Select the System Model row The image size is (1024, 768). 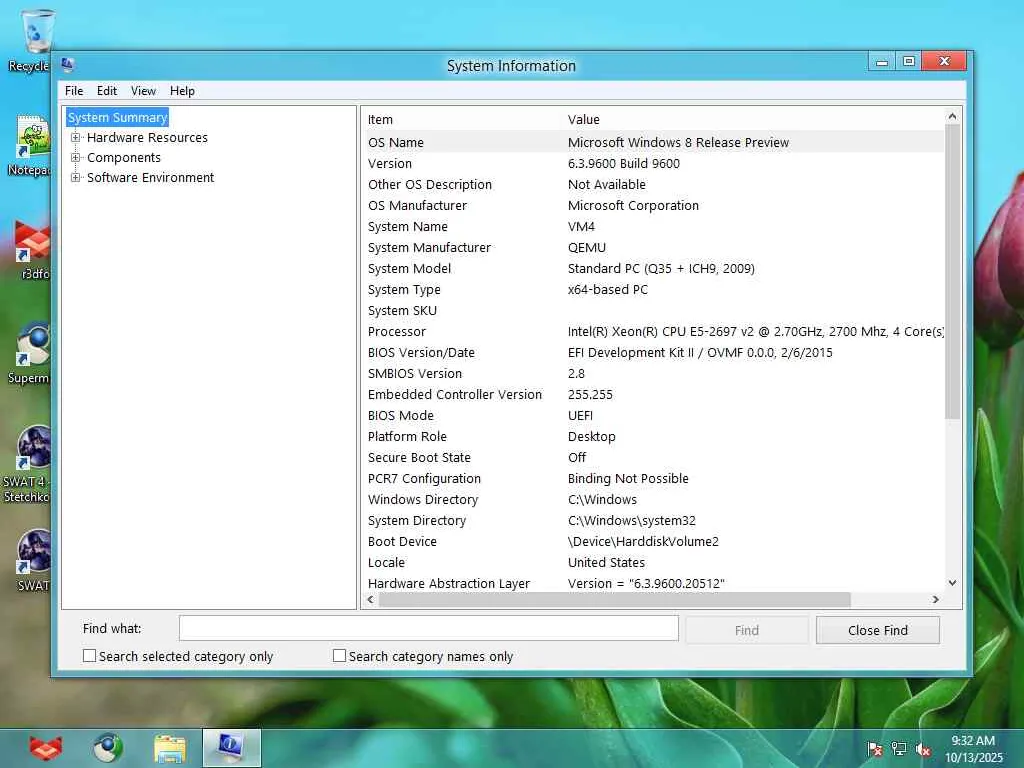pos(653,268)
